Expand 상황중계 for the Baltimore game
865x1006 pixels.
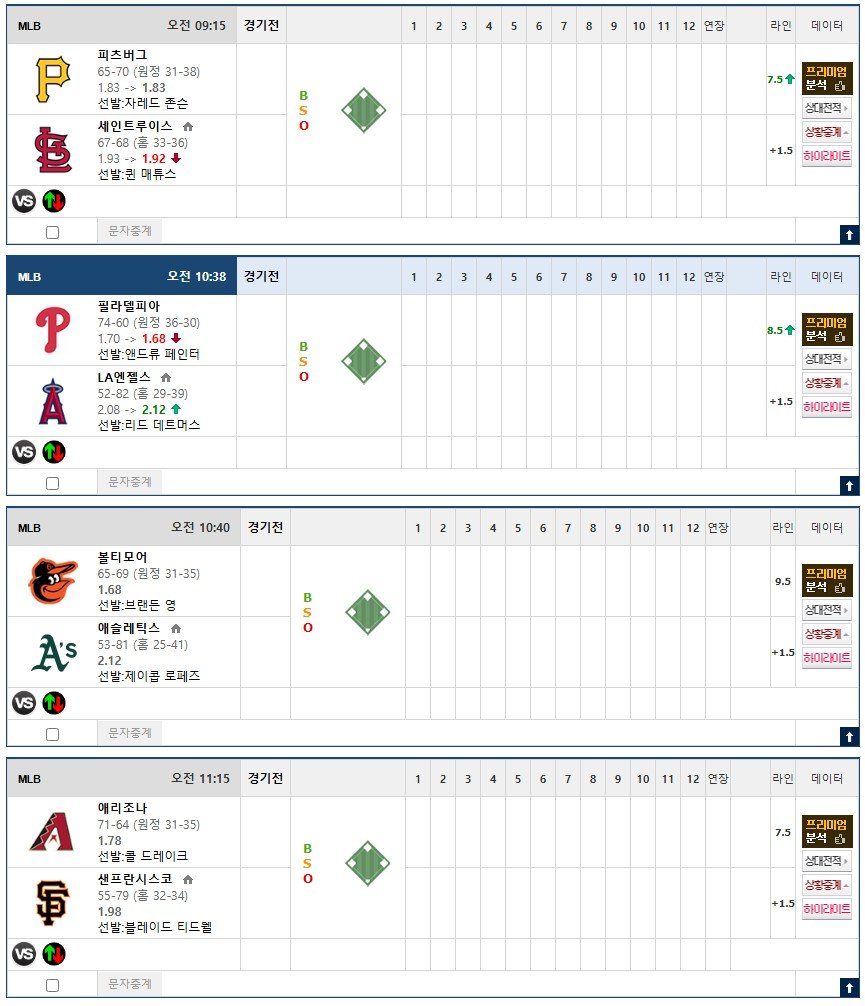point(826,634)
